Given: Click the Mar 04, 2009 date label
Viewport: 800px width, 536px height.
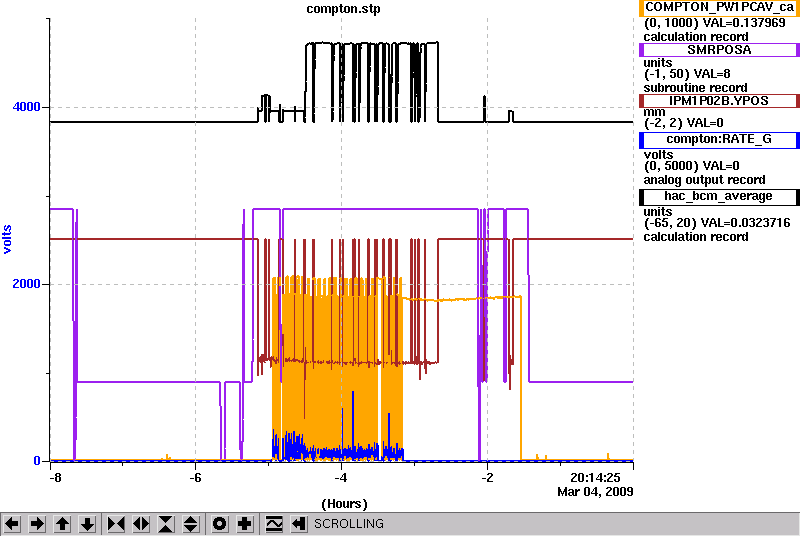Looking at the screenshot, I should point(595,492).
